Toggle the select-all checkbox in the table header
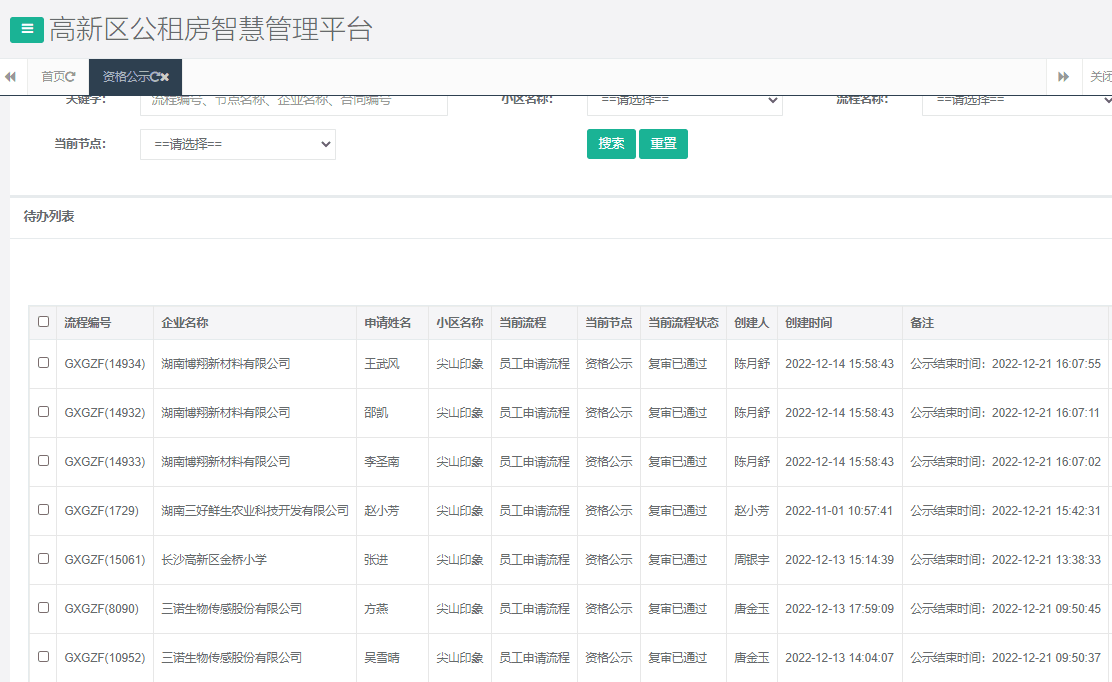Screen dimensions: 1112x682 pyautogui.click(x=43, y=322)
